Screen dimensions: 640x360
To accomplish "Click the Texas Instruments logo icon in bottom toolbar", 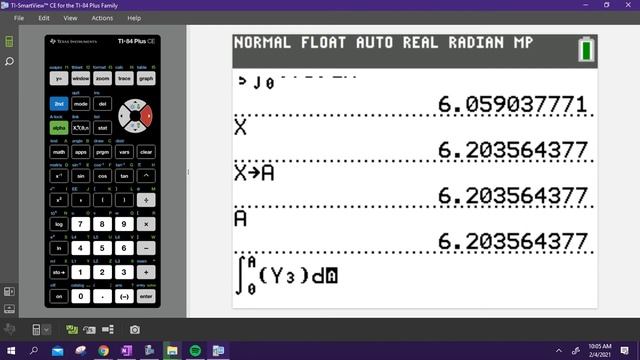I will 9,329.
